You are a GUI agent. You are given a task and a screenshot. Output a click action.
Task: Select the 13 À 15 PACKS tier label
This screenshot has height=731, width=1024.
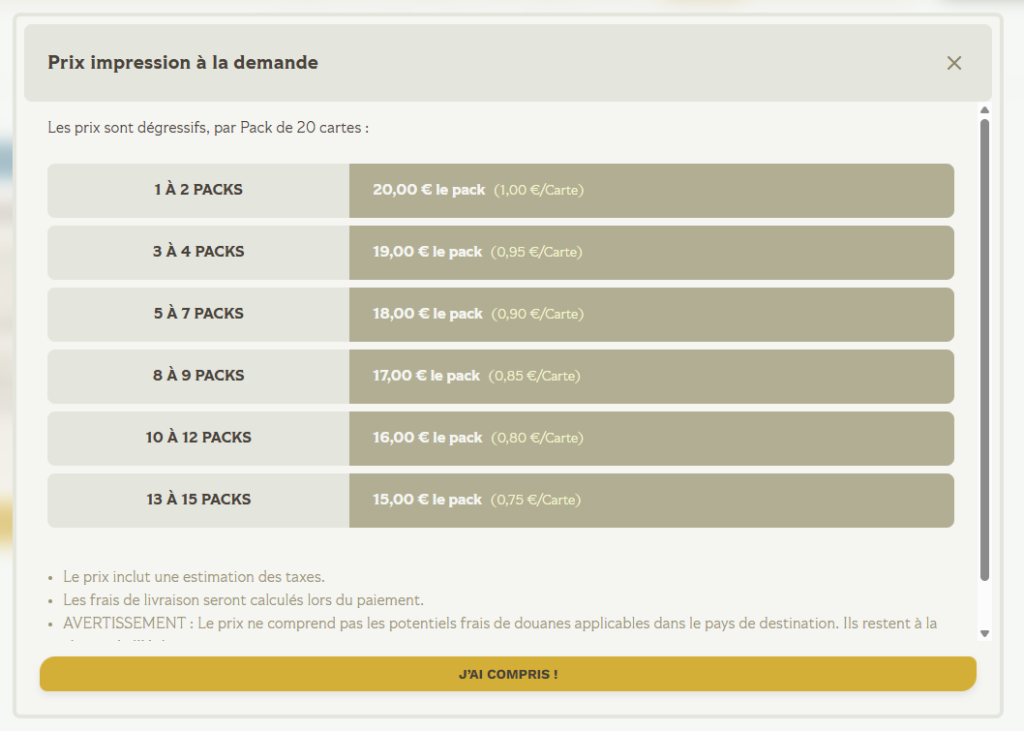pos(198,500)
